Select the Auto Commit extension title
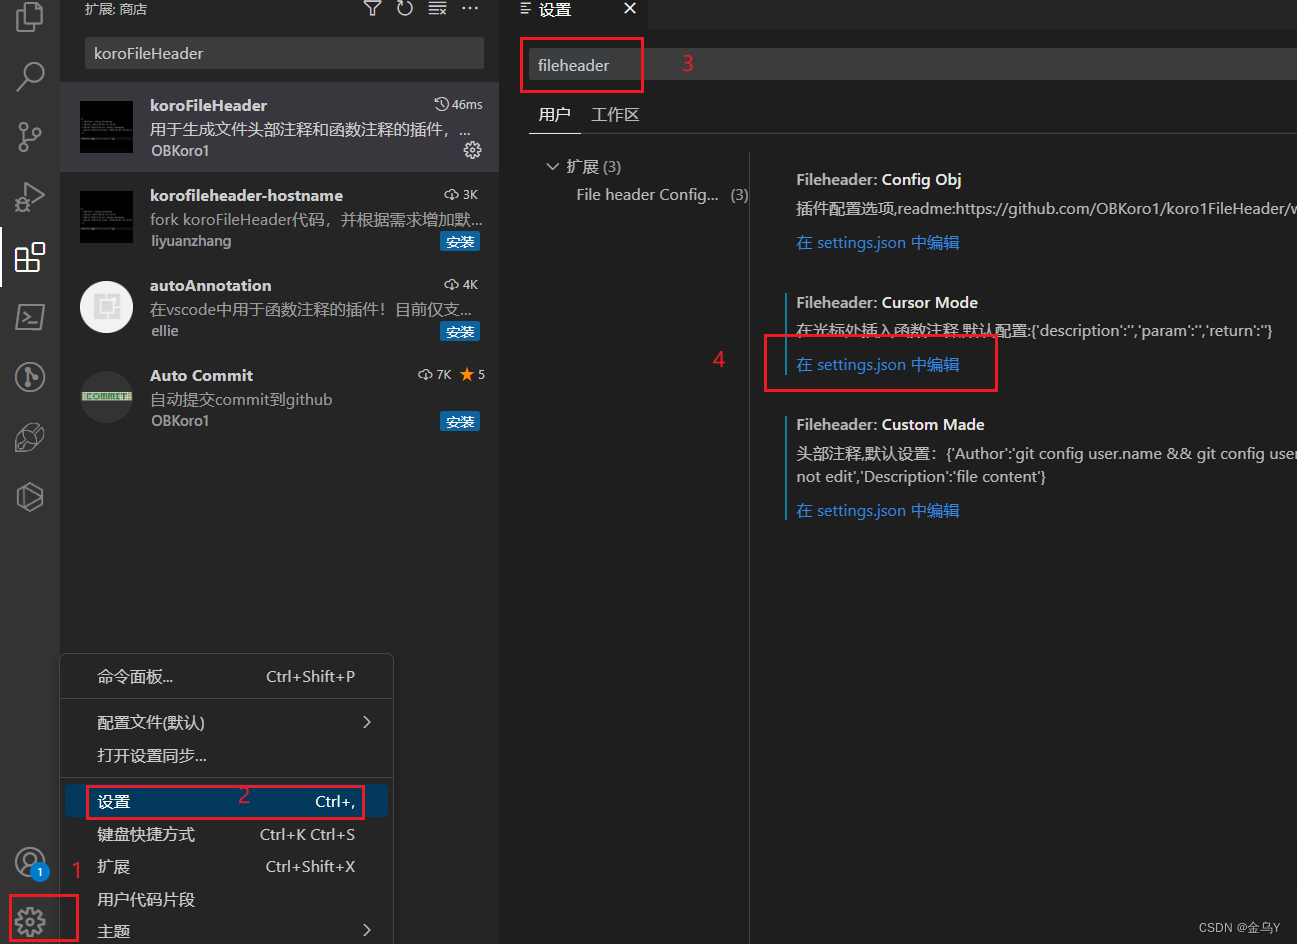 (x=201, y=375)
